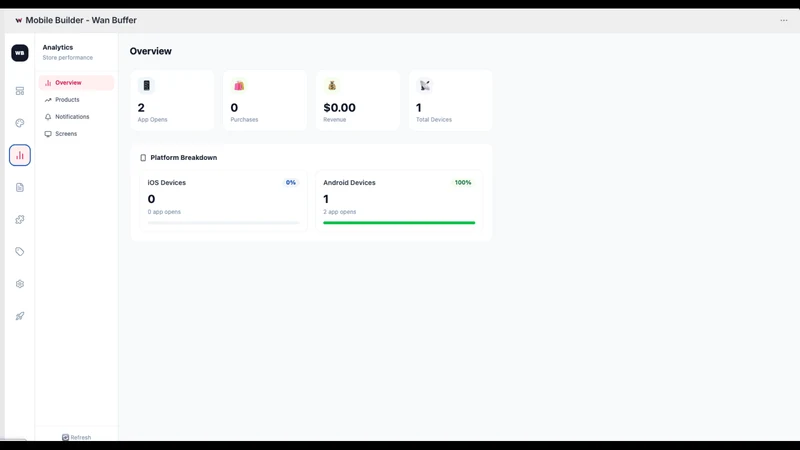Click the App Opens label
Image resolution: width=800 pixels, height=450 pixels.
click(152, 119)
